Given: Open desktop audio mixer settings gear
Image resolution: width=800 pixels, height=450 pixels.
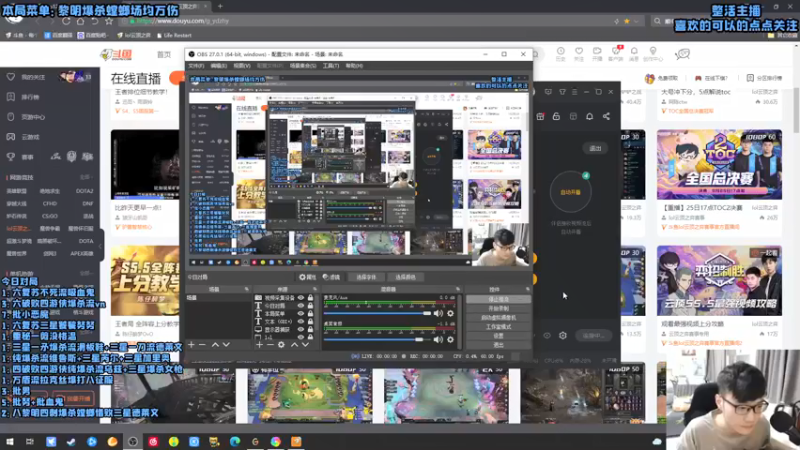Looking at the screenshot, I should pyautogui.click(x=451, y=339).
